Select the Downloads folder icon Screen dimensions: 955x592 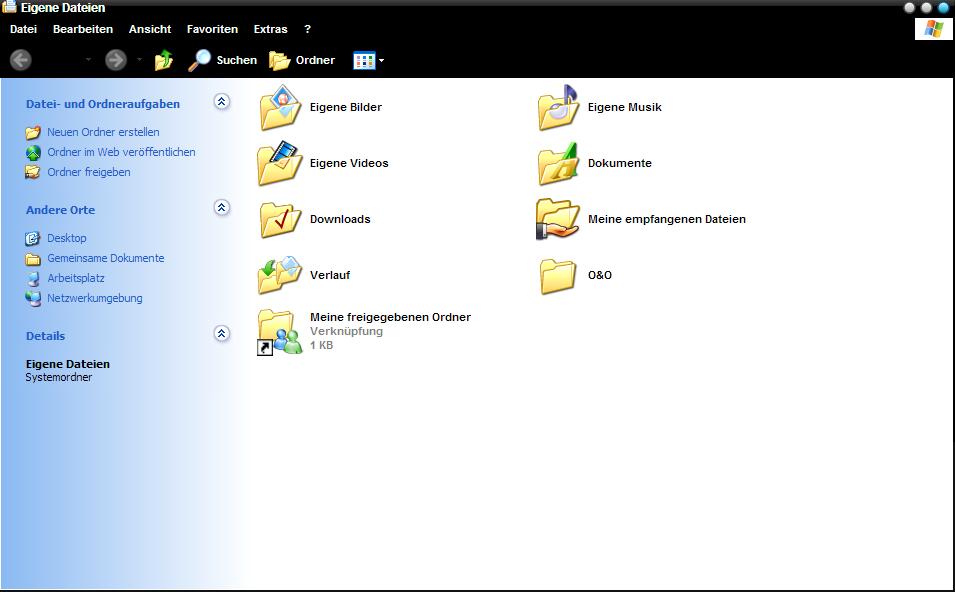(x=280, y=219)
